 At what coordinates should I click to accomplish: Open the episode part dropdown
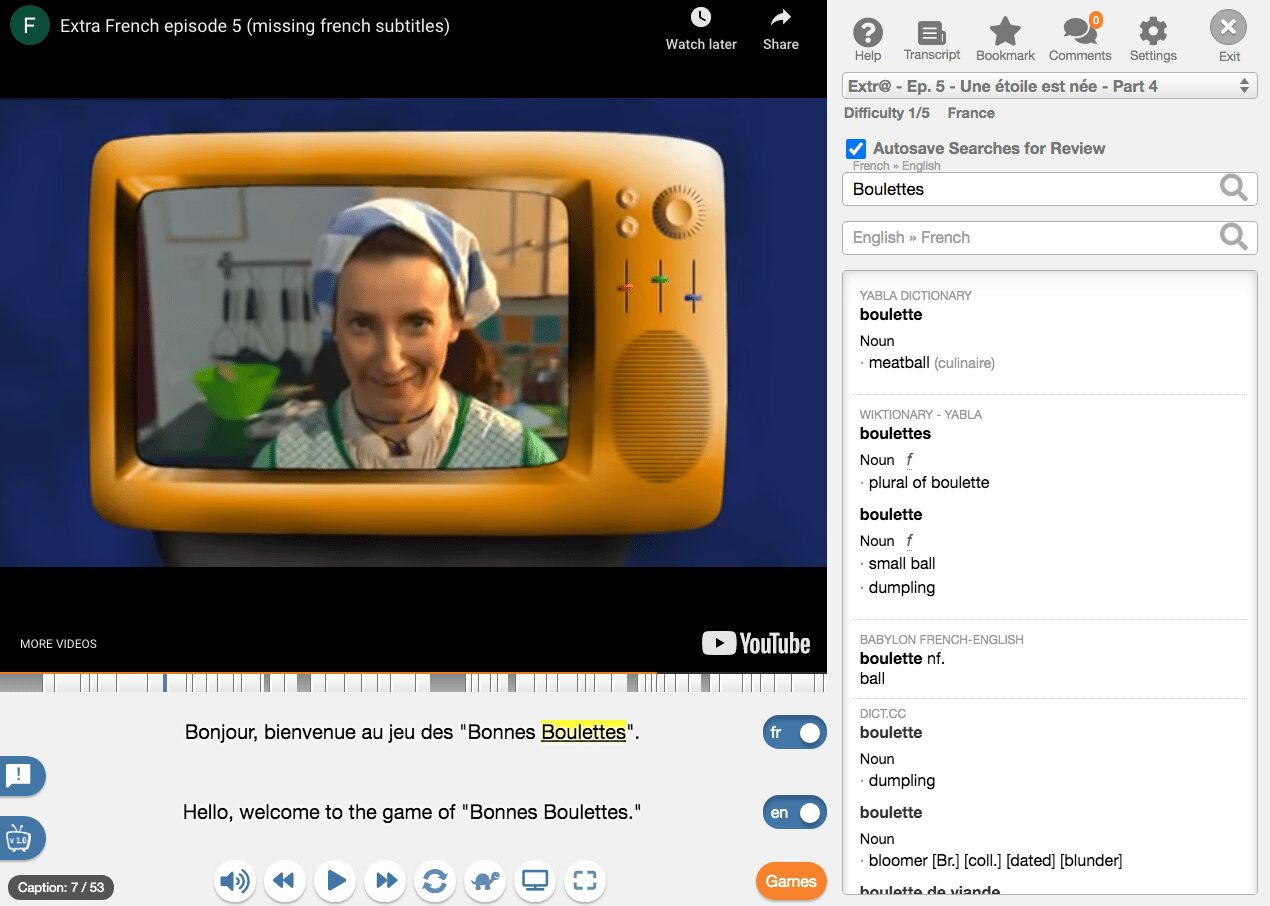[1049, 86]
